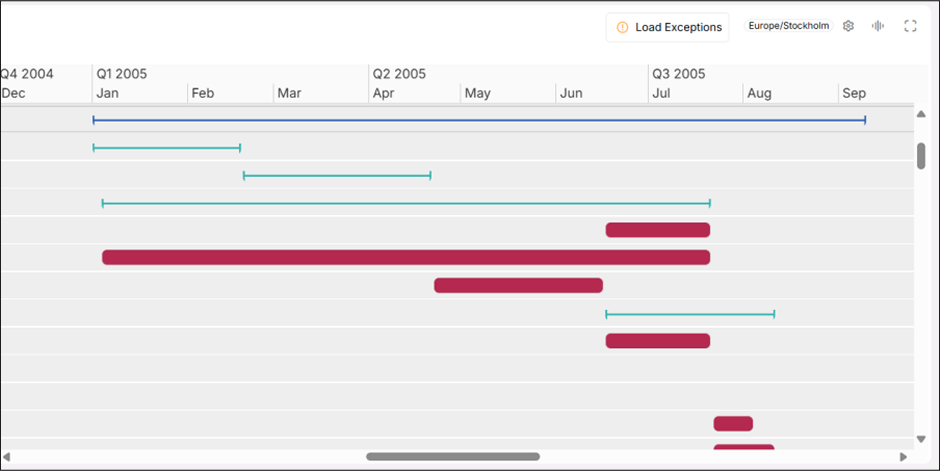Select the teal span from Jan to mid-Feb
The image size is (940, 471).
coord(167,147)
